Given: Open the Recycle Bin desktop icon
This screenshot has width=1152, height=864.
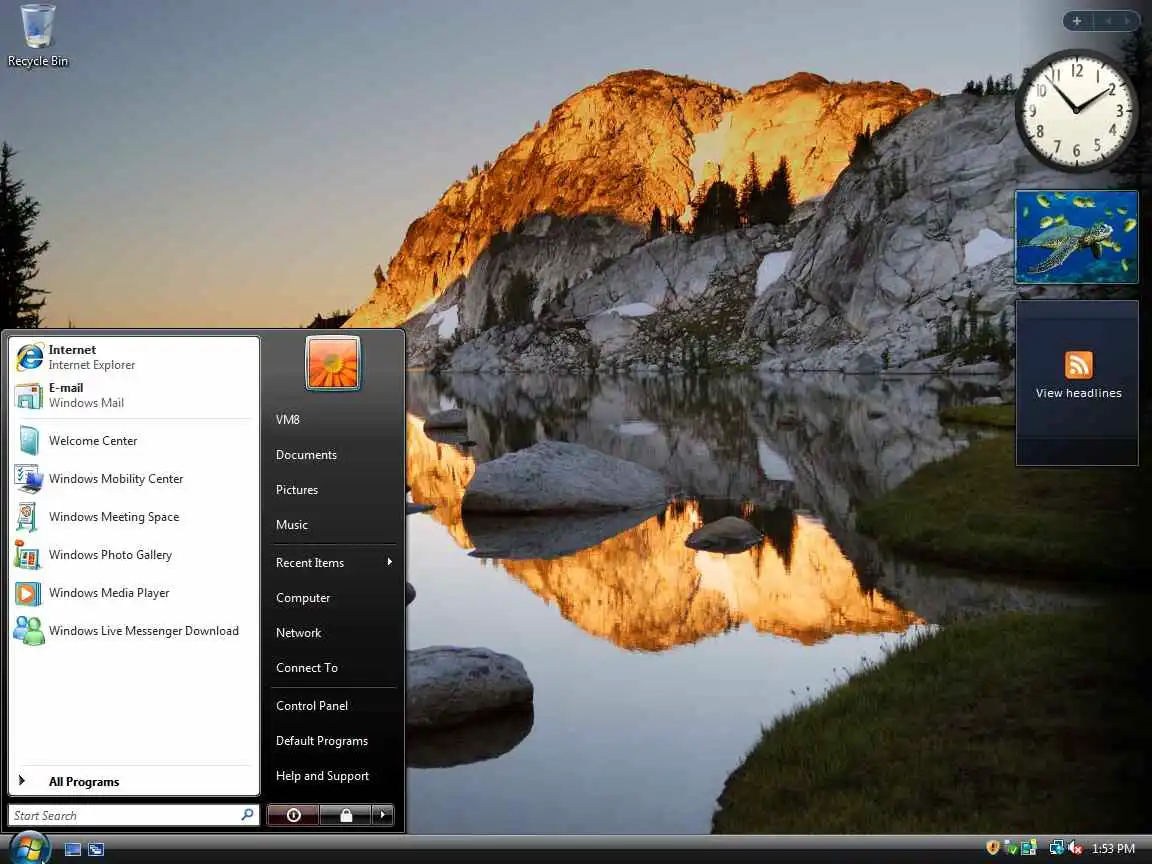Looking at the screenshot, I should click(37, 35).
